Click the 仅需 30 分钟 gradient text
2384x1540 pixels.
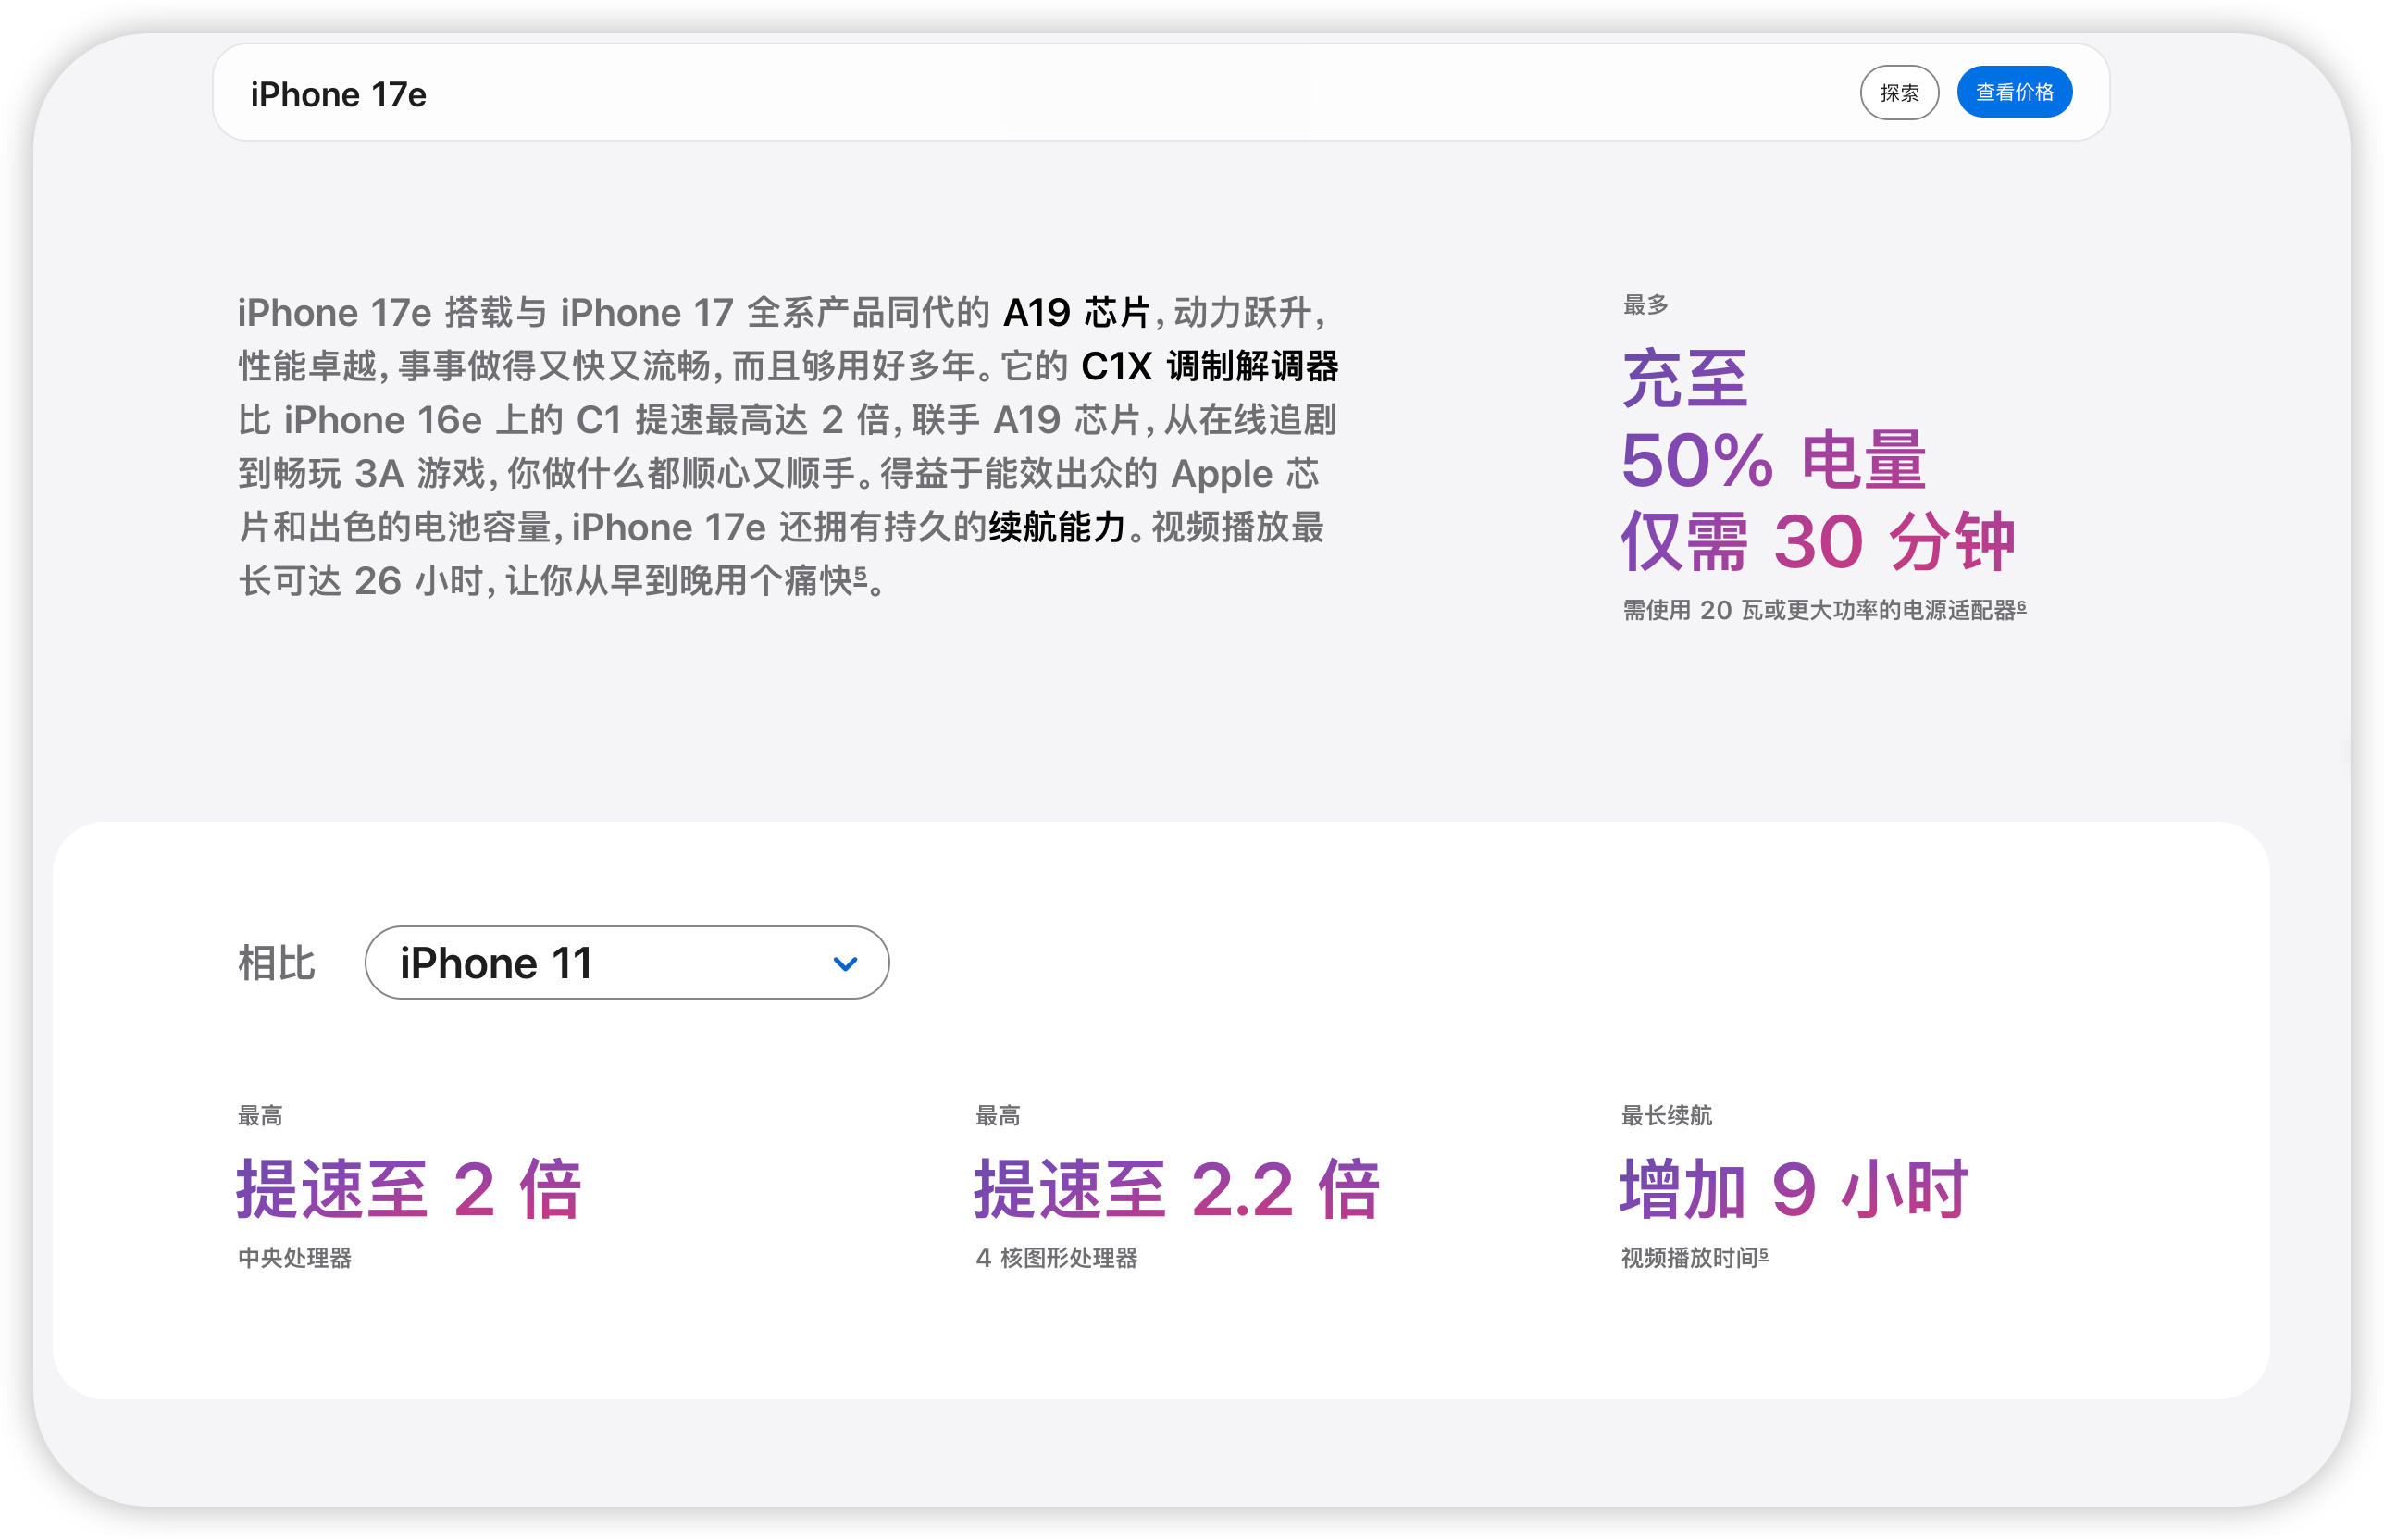tap(1817, 541)
